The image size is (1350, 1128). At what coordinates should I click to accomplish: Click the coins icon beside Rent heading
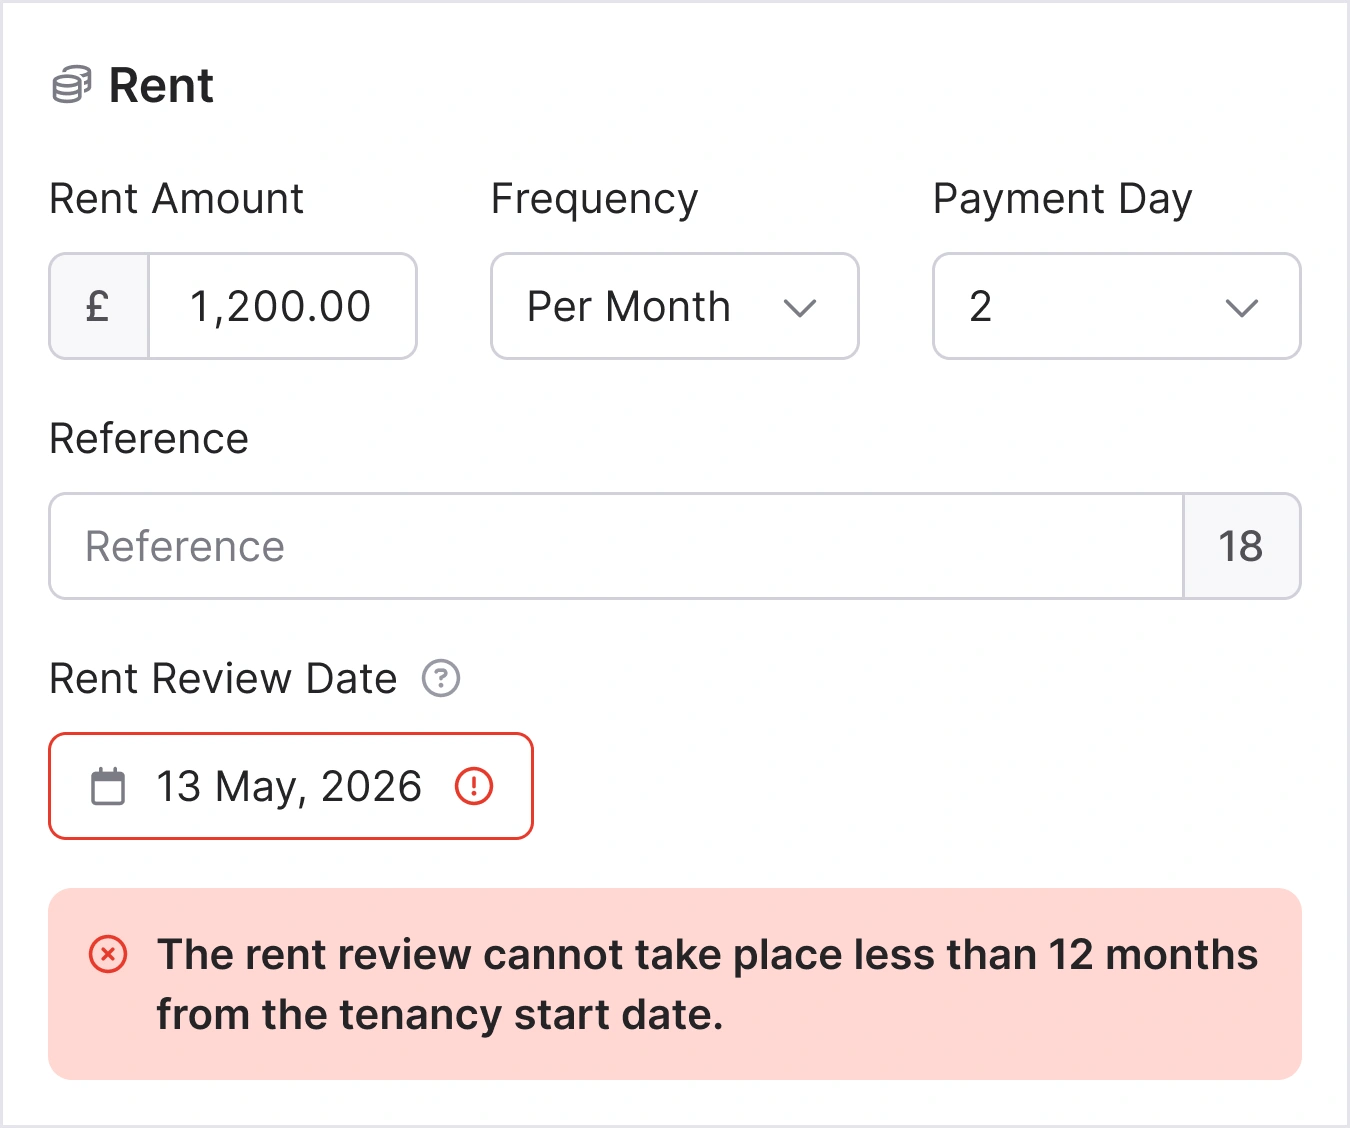pos(71,86)
